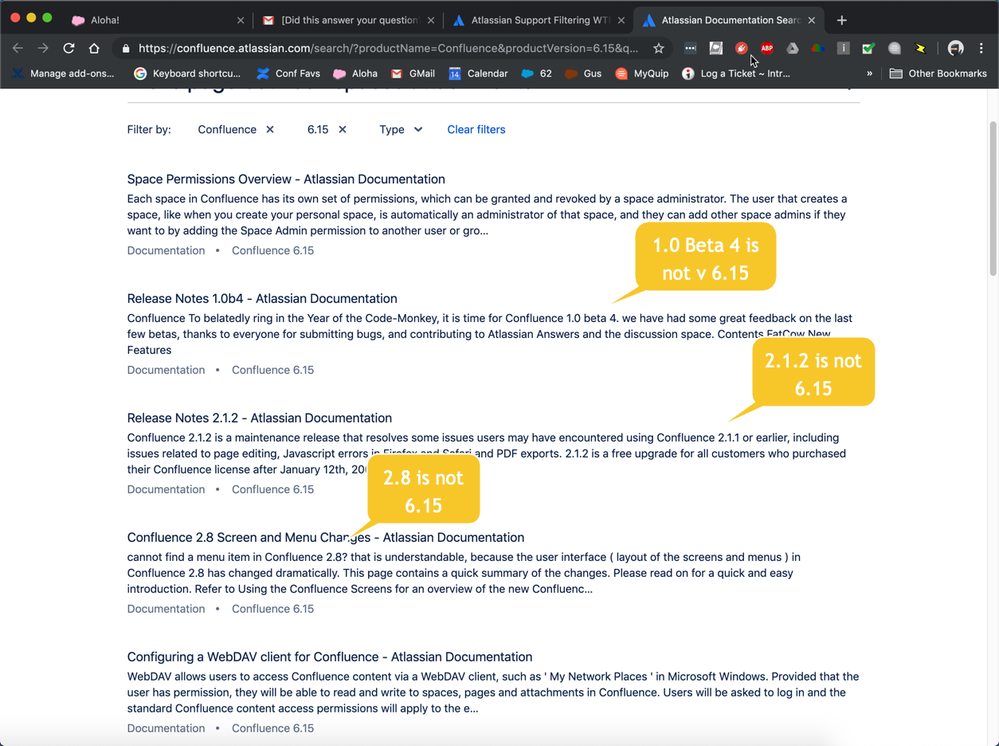View site security lock info
999x746 pixels.
[126, 48]
